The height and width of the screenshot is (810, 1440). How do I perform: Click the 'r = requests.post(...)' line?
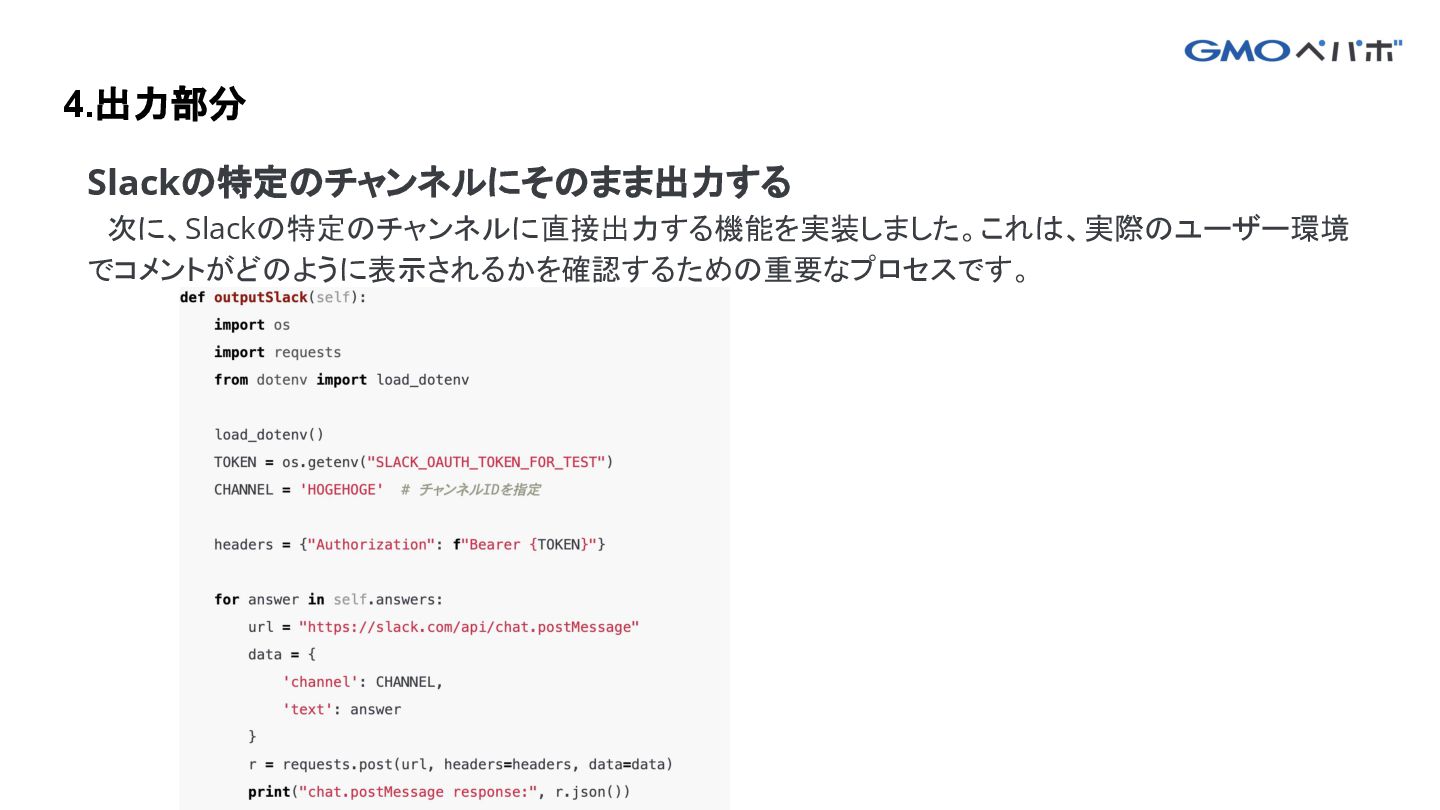(x=460, y=764)
